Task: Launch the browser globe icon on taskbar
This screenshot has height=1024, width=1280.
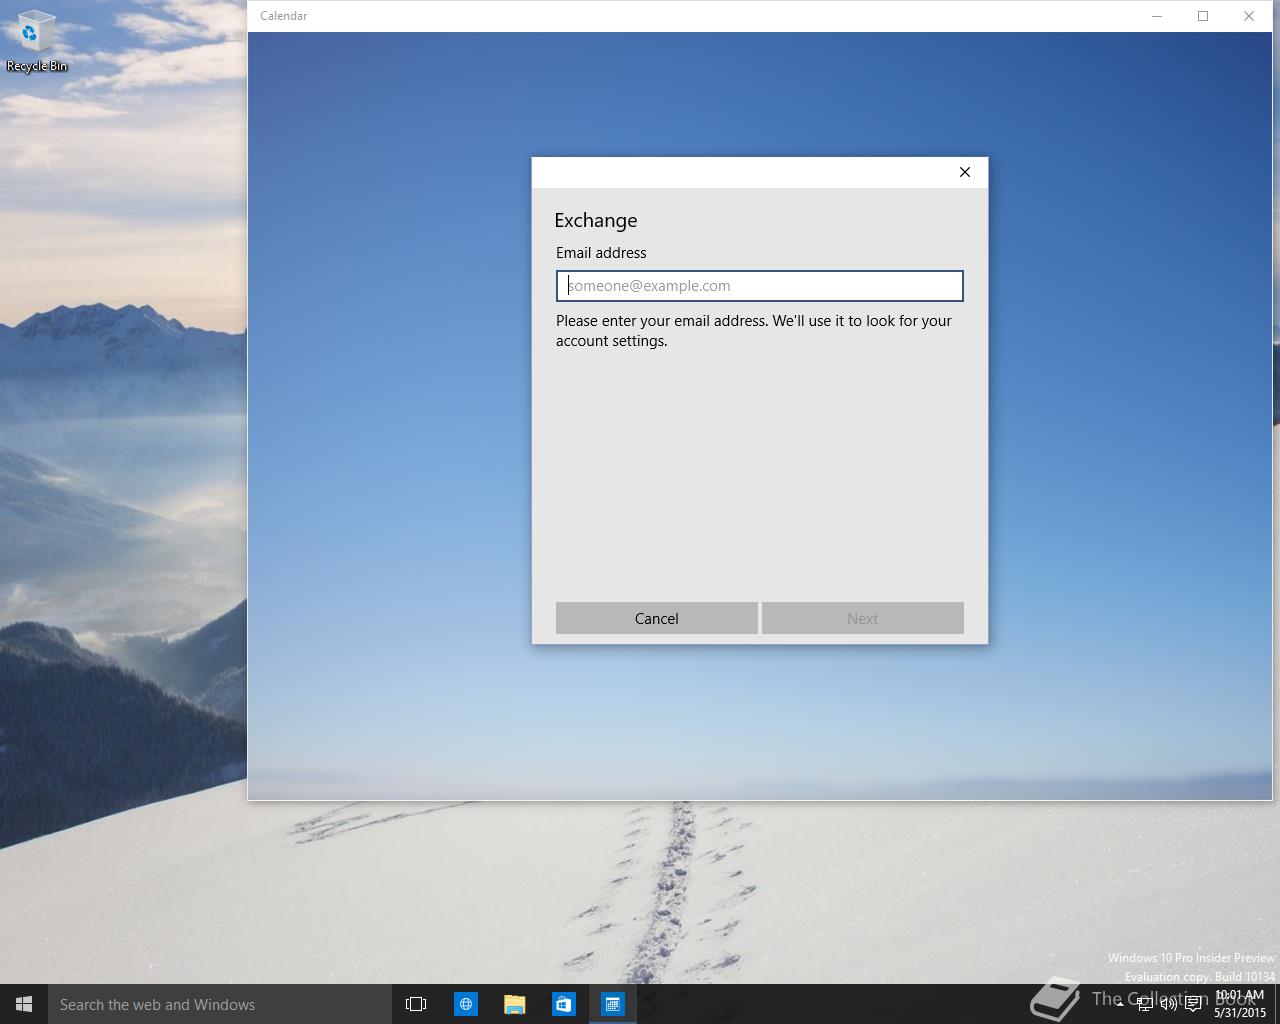Action: 466,1004
